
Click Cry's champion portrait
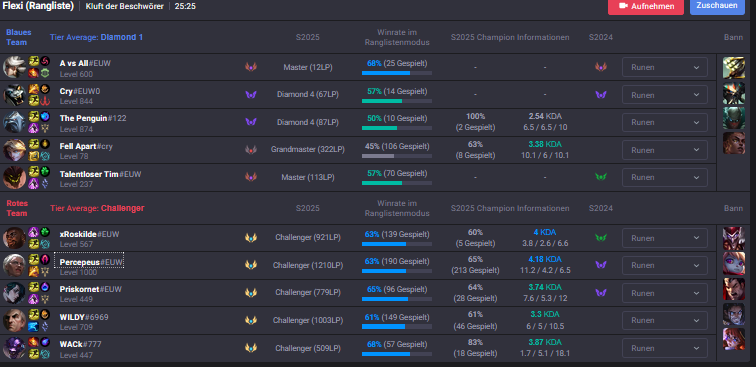click(x=14, y=95)
